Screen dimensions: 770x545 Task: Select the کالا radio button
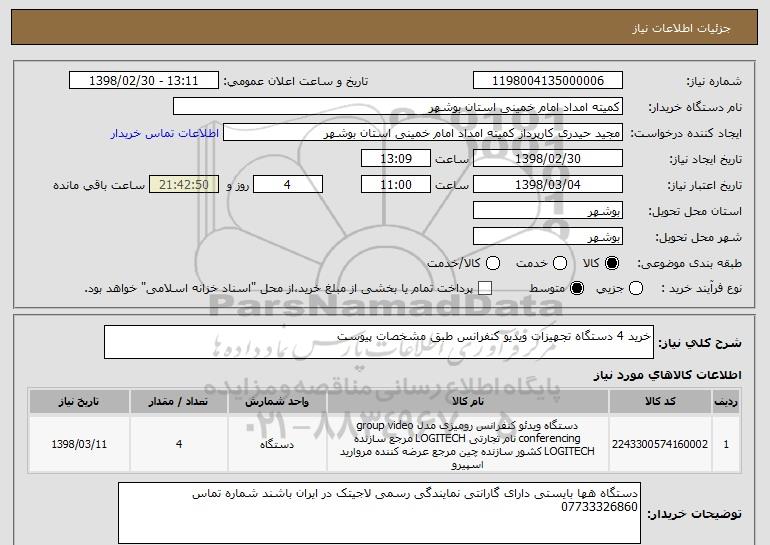click(x=612, y=264)
